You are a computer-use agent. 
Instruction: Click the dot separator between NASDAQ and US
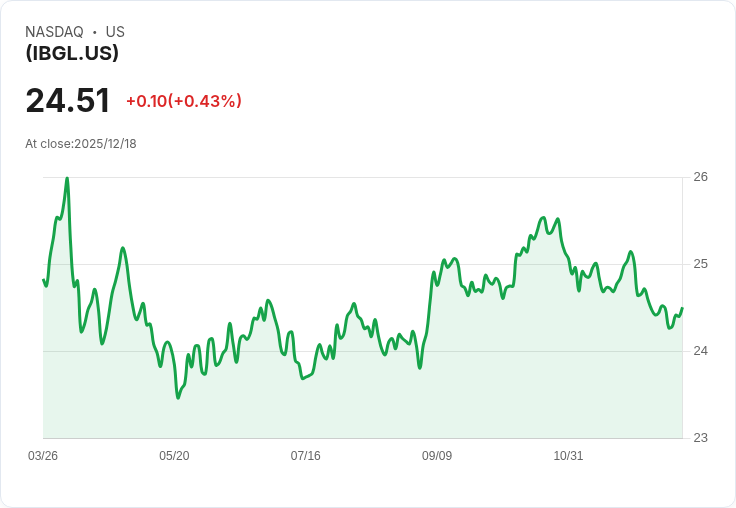(94, 32)
